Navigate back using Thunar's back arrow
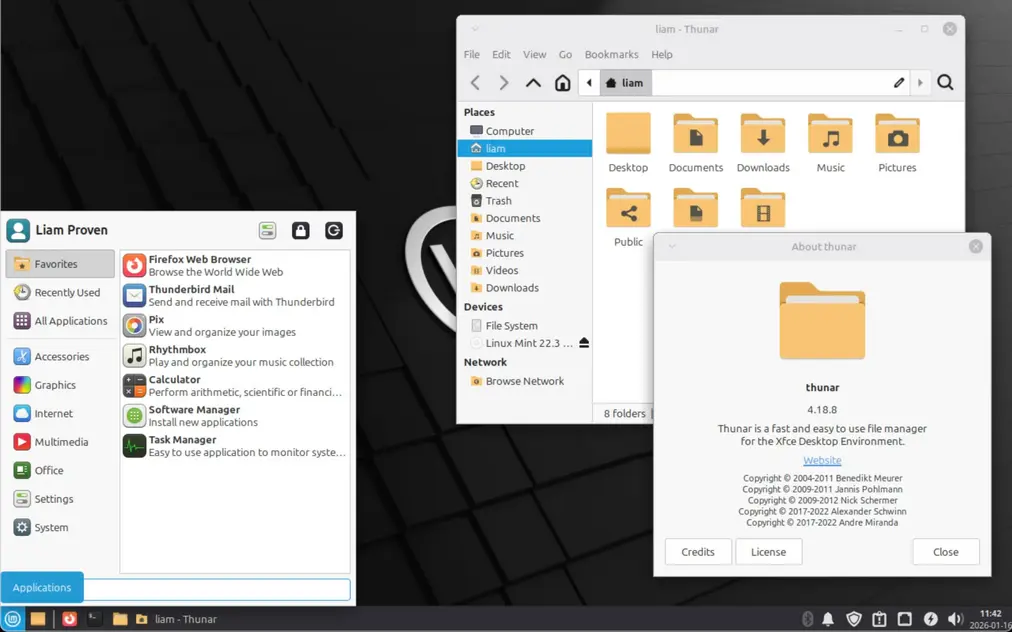 (475, 82)
